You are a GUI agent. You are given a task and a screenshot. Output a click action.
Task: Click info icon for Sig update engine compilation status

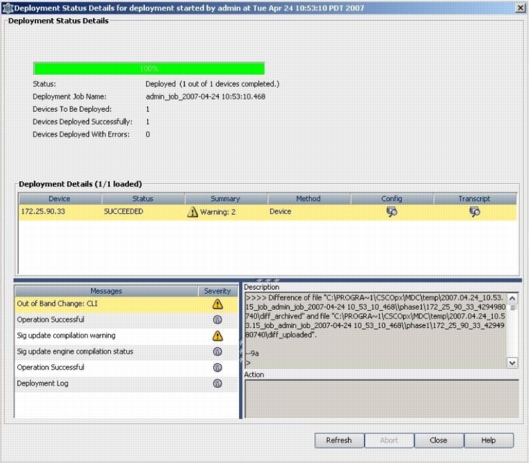coord(217,352)
